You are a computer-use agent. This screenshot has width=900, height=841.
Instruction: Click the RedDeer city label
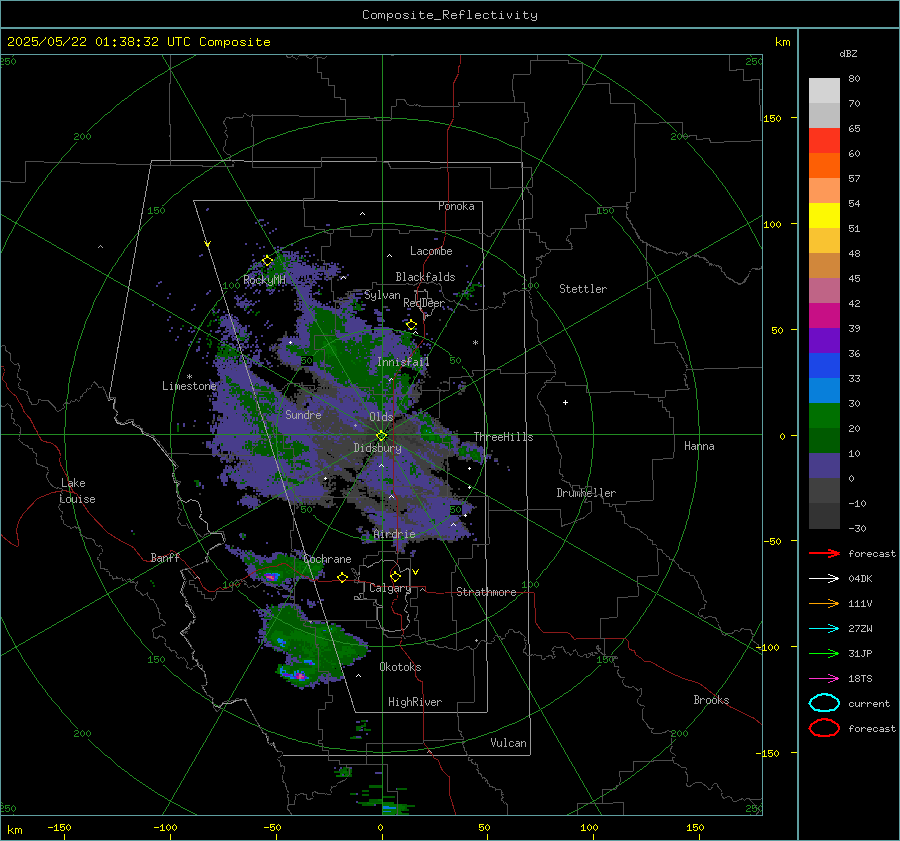pos(424,303)
